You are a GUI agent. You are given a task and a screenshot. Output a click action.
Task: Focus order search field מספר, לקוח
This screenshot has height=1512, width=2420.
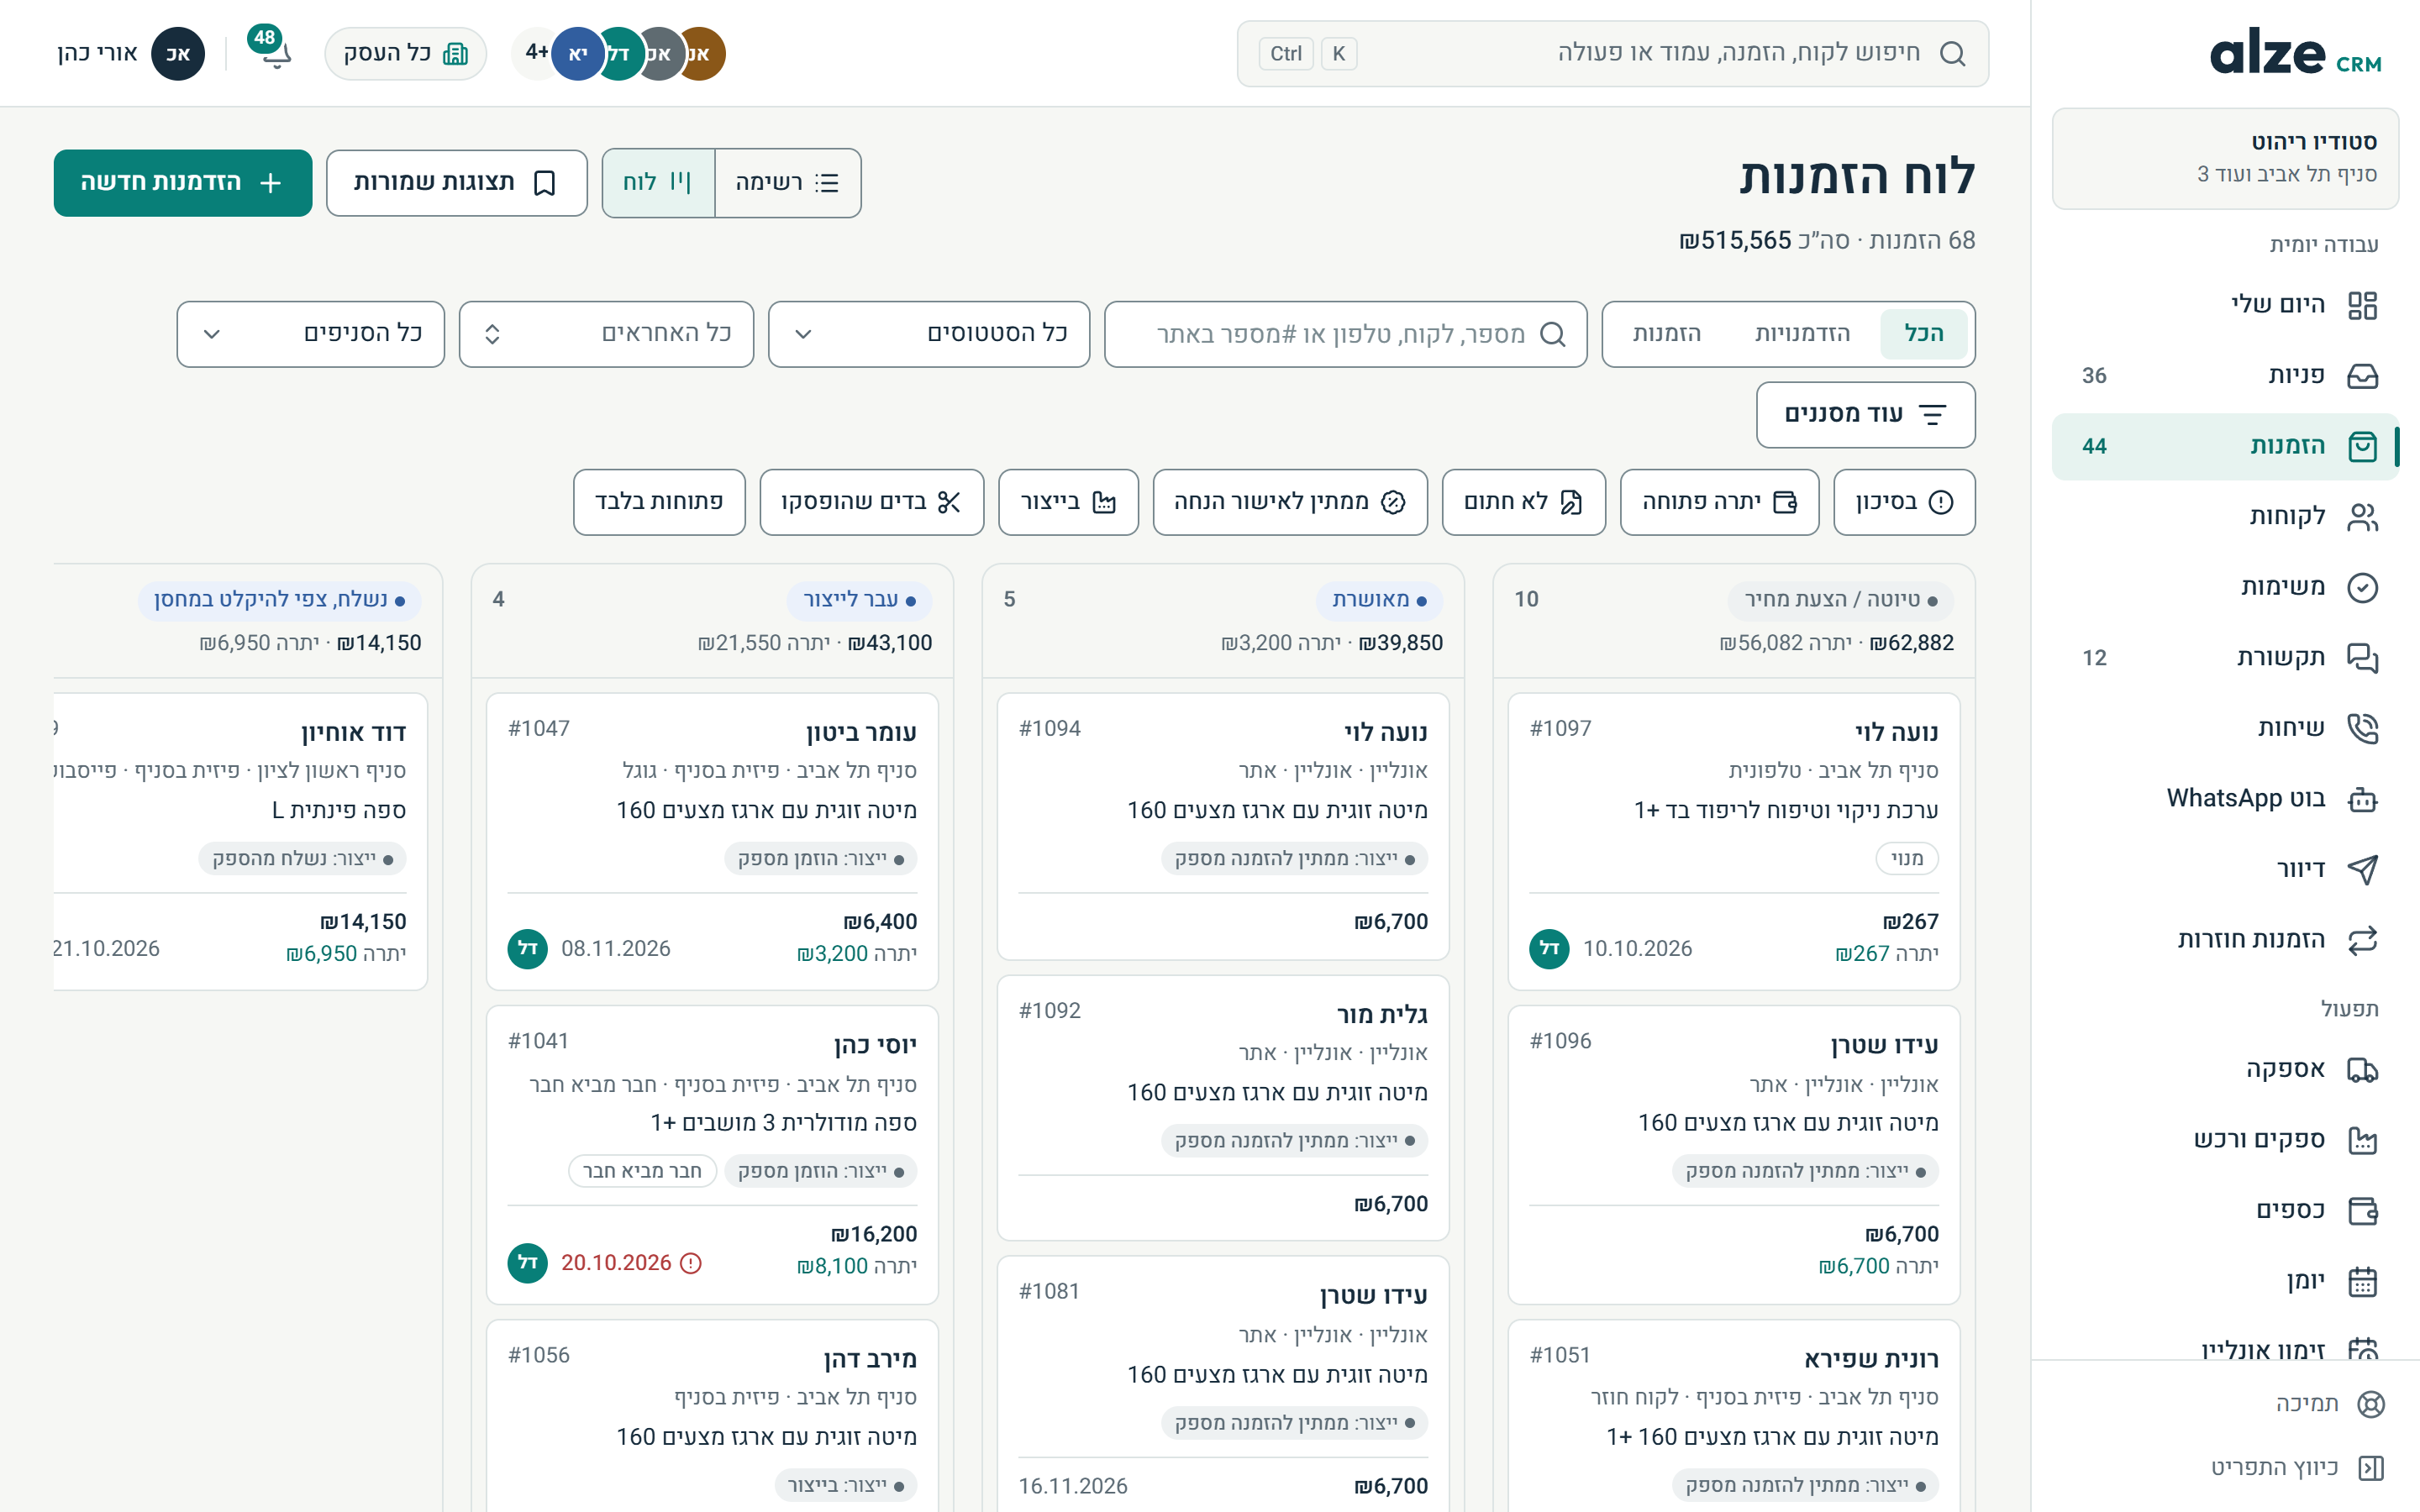tap(1345, 334)
